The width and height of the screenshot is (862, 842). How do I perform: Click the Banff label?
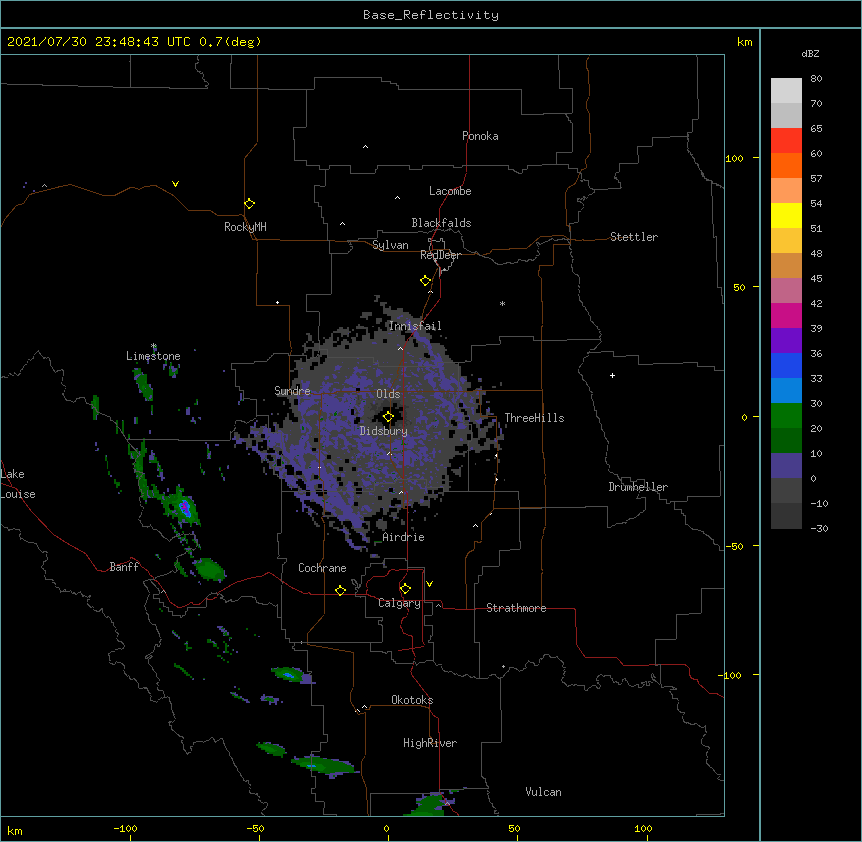pos(124,567)
